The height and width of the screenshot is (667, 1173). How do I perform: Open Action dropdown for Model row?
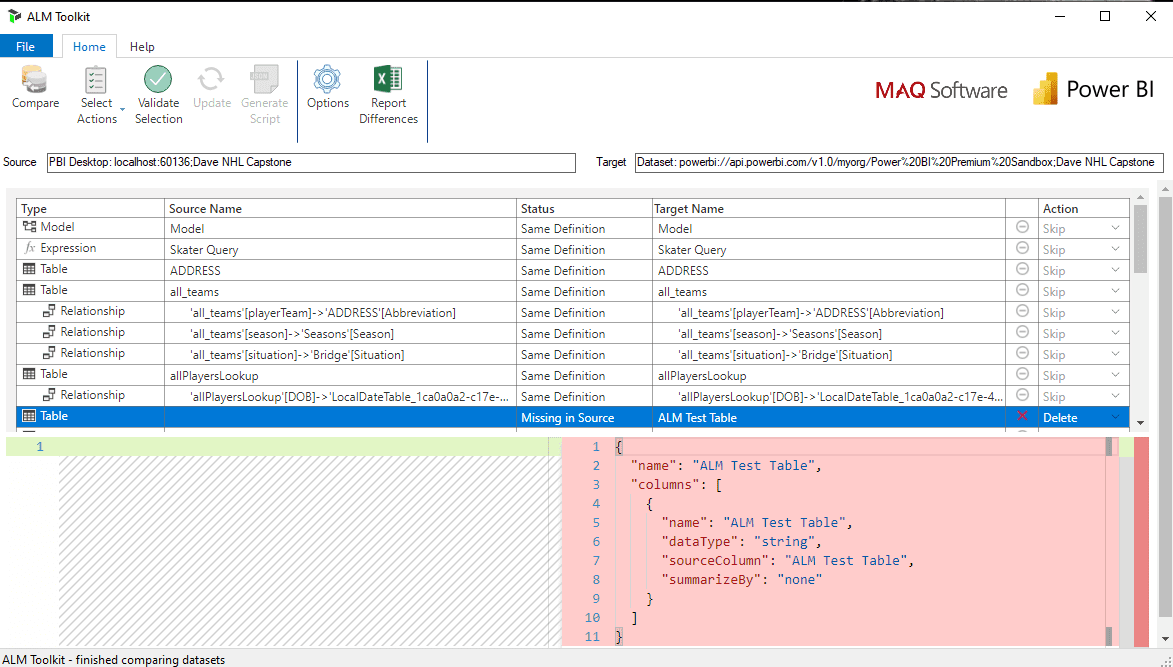coord(1115,228)
